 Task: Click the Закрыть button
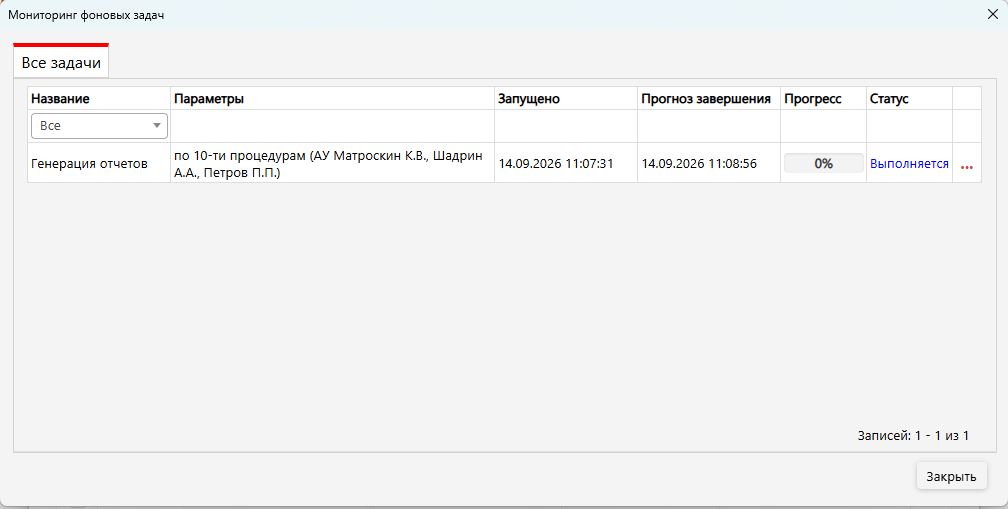click(x=951, y=476)
